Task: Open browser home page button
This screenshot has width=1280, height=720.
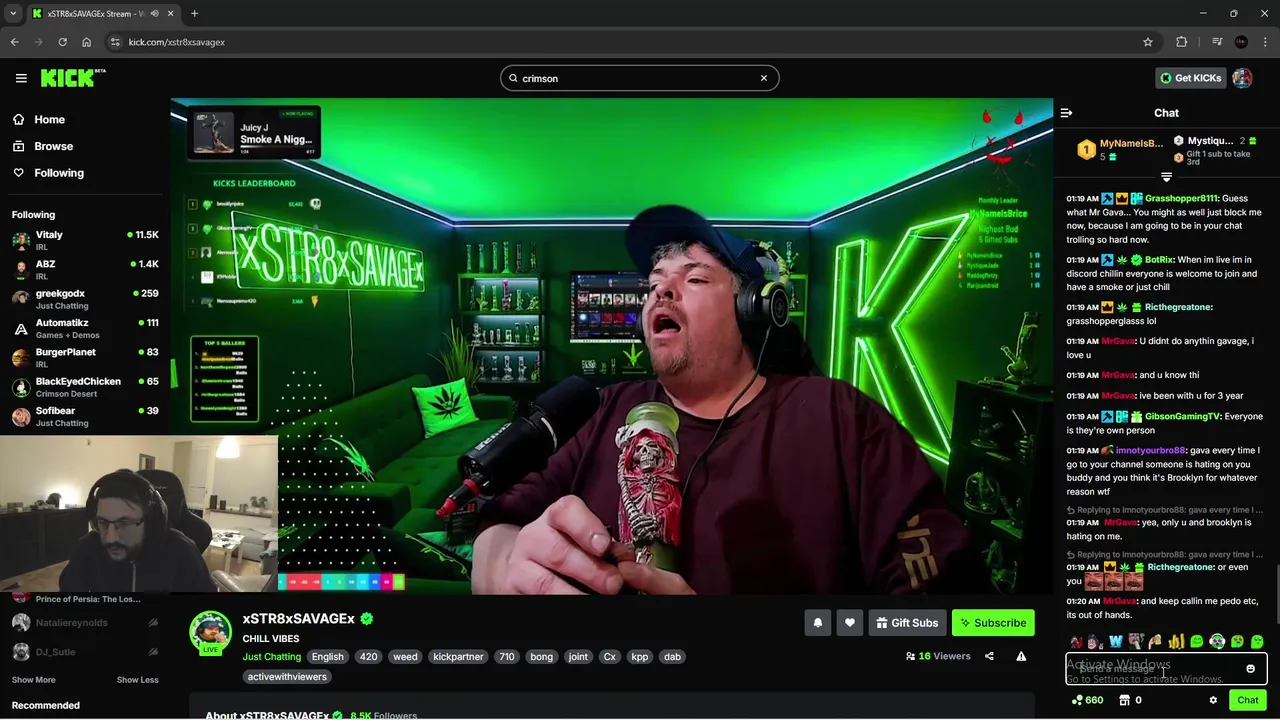Action: pyautogui.click(x=86, y=42)
